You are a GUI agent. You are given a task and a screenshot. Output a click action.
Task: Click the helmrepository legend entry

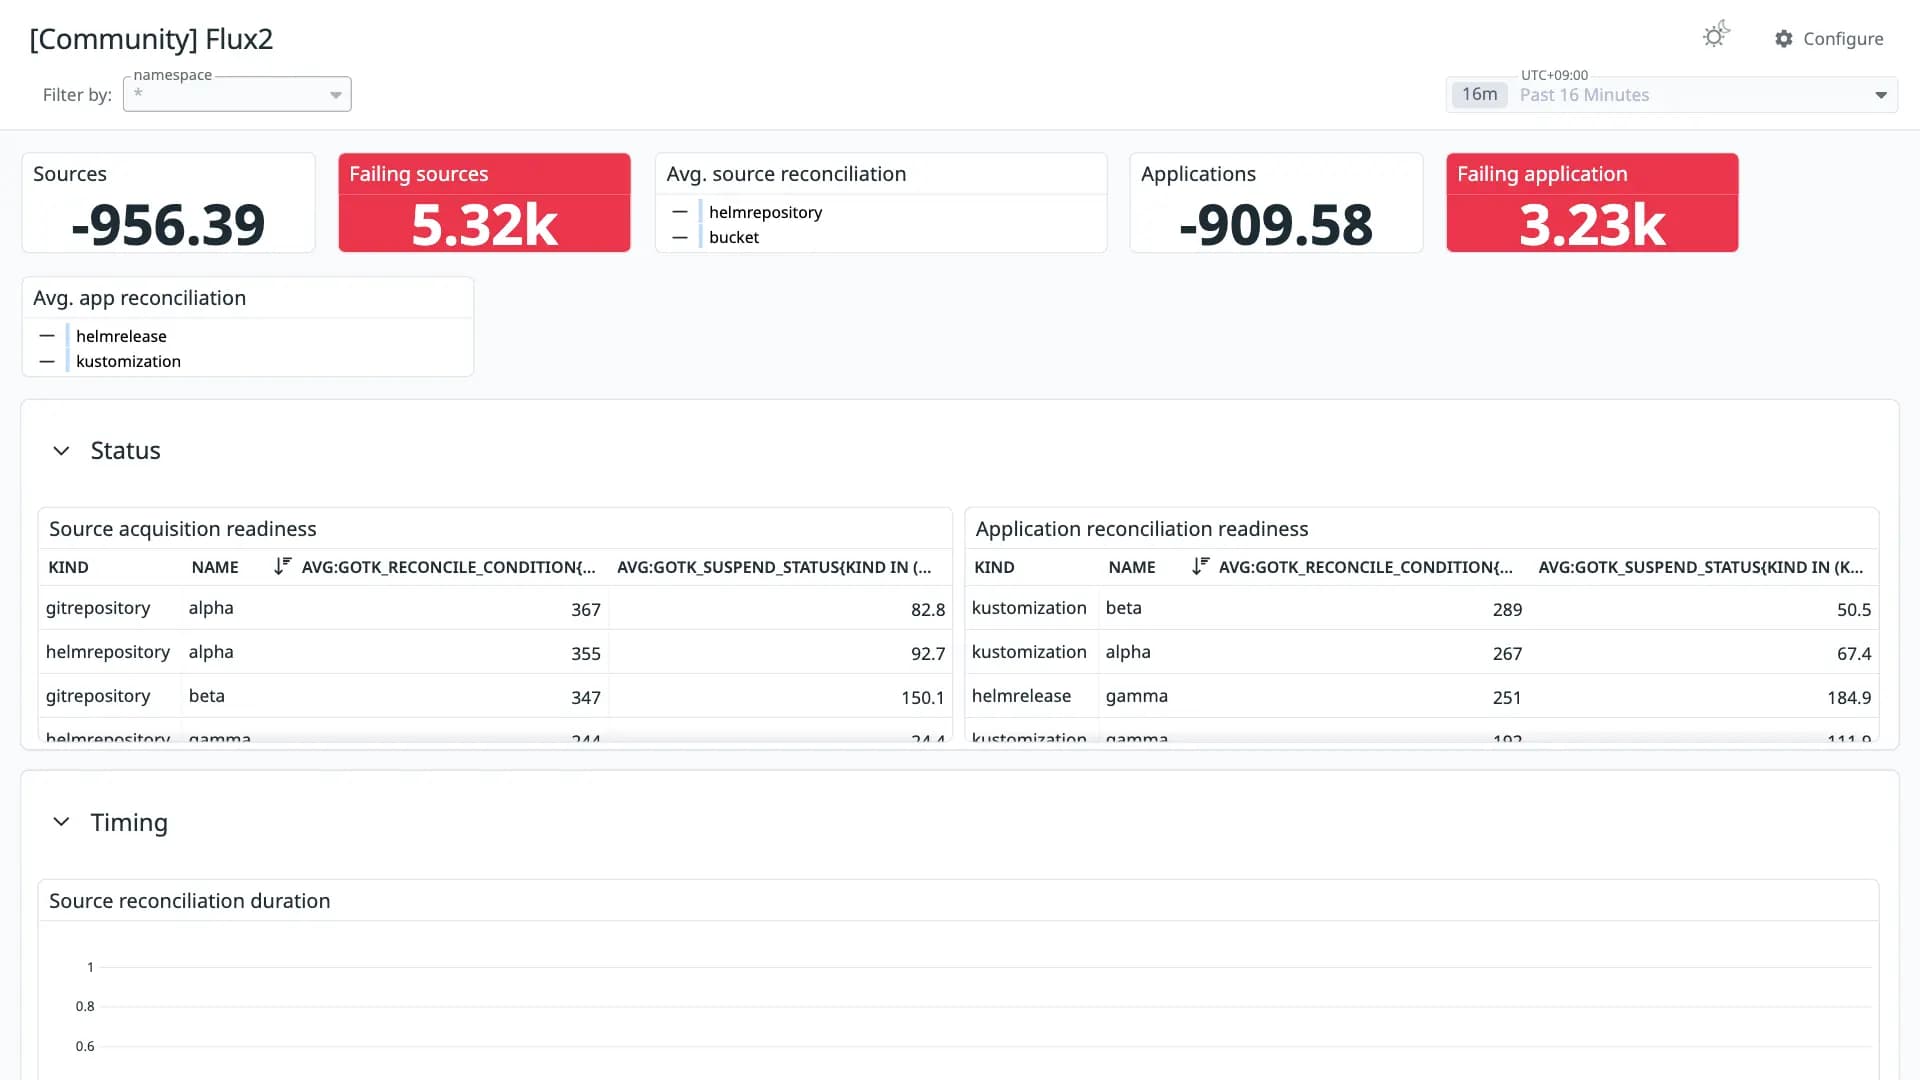(765, 212)
